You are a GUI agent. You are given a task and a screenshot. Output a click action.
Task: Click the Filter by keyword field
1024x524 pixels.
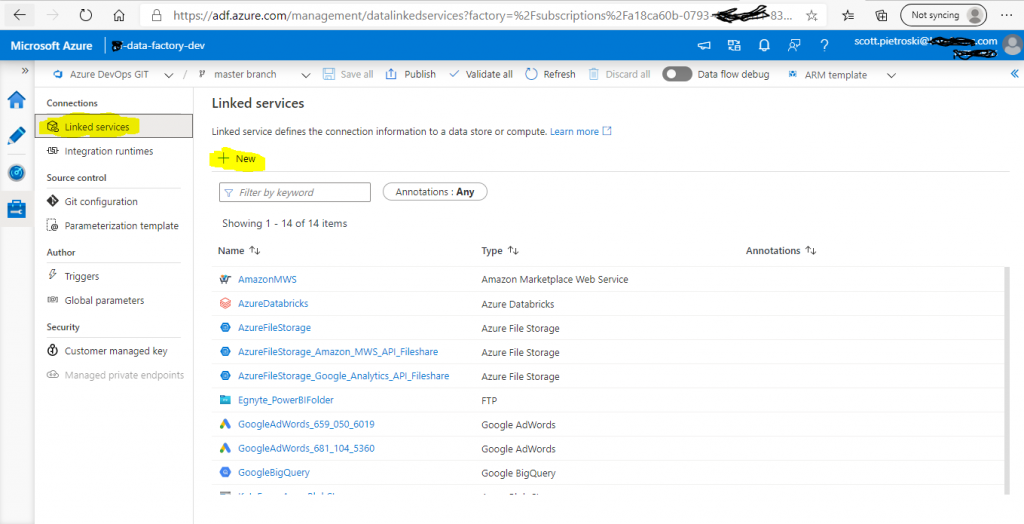point(295,192)
